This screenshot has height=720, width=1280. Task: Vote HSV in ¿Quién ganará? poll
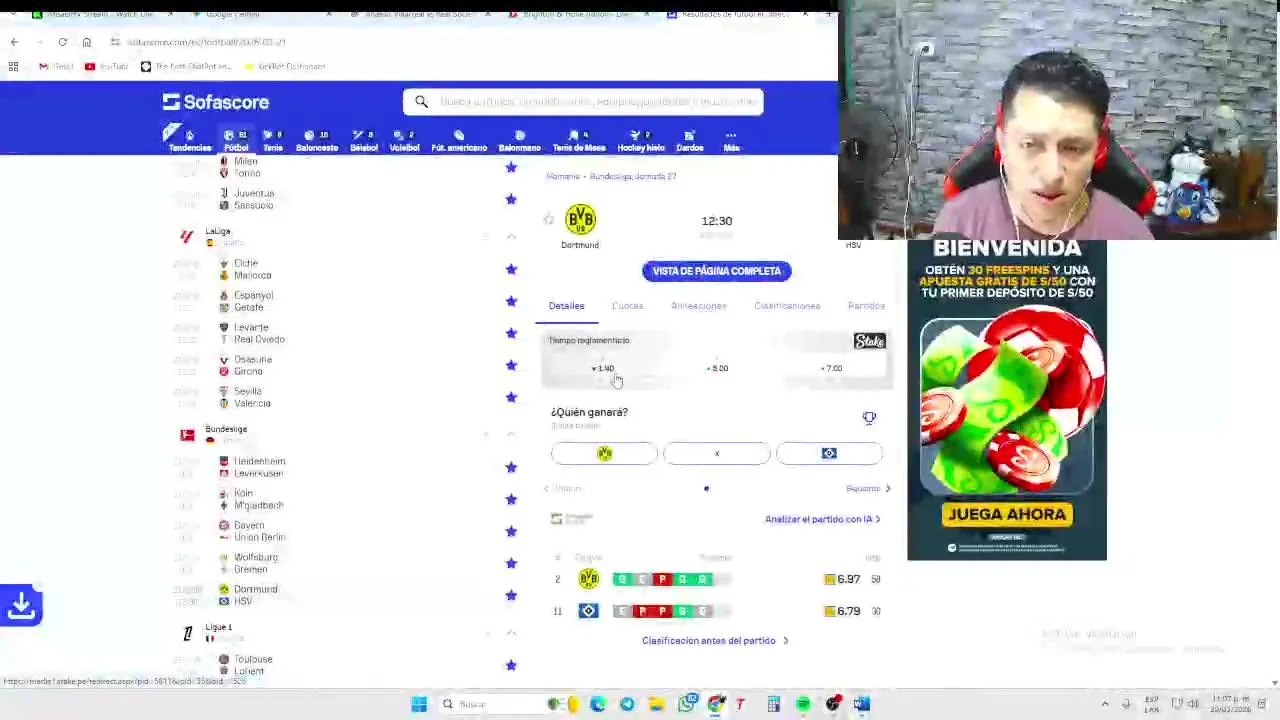829,454
